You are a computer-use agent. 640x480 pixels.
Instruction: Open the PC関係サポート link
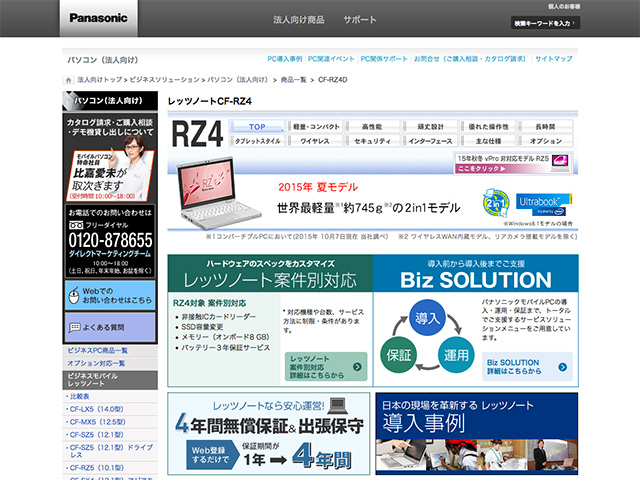(x=384, y=59)
